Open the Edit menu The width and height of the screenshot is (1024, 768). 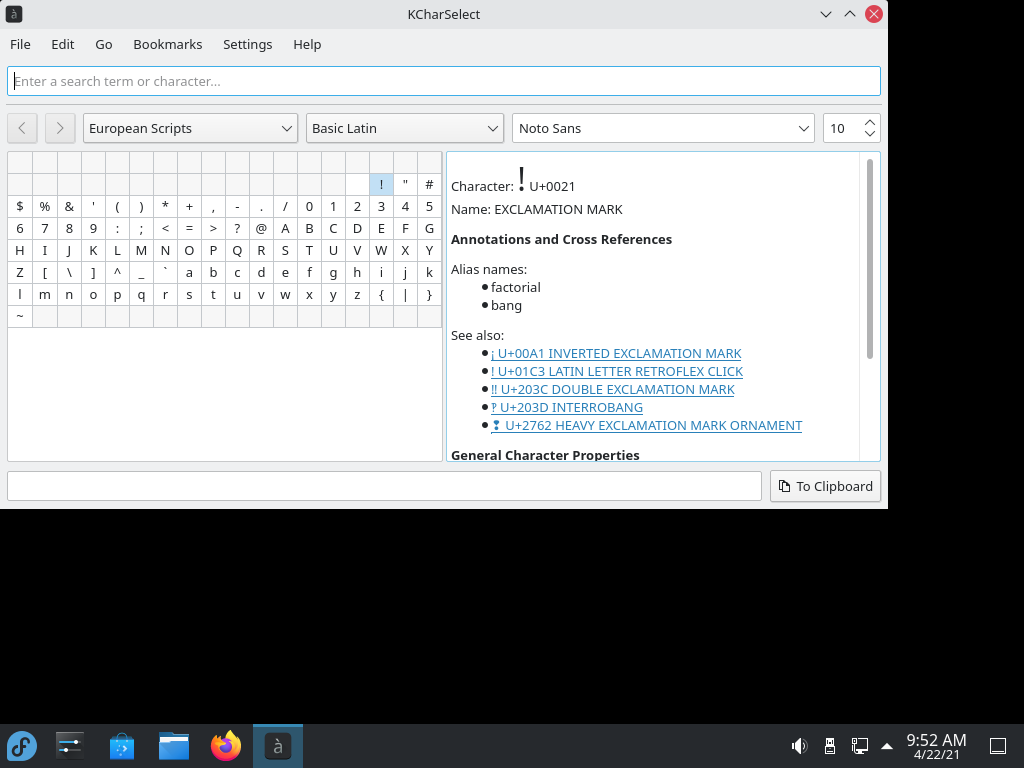63,44
